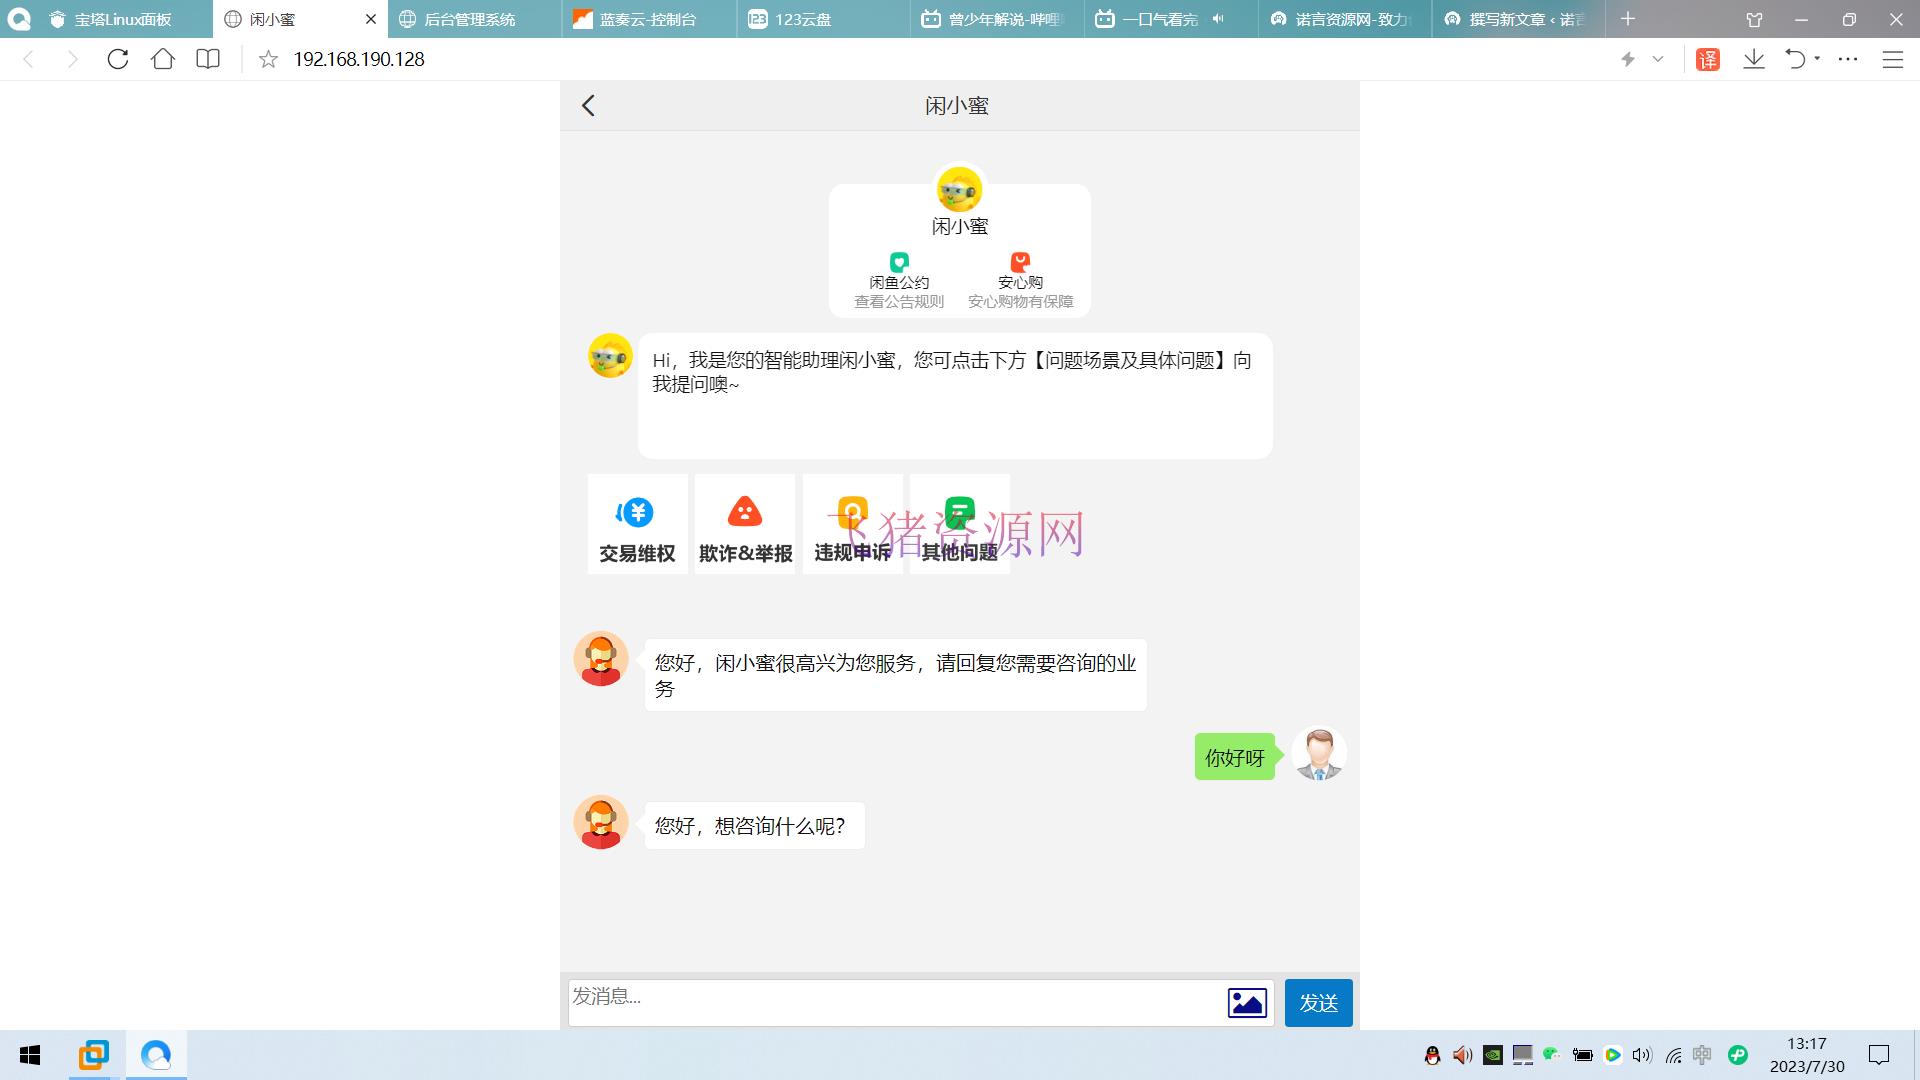
Task: Open the browser downloads panel
Action: tap(1754, 59)
